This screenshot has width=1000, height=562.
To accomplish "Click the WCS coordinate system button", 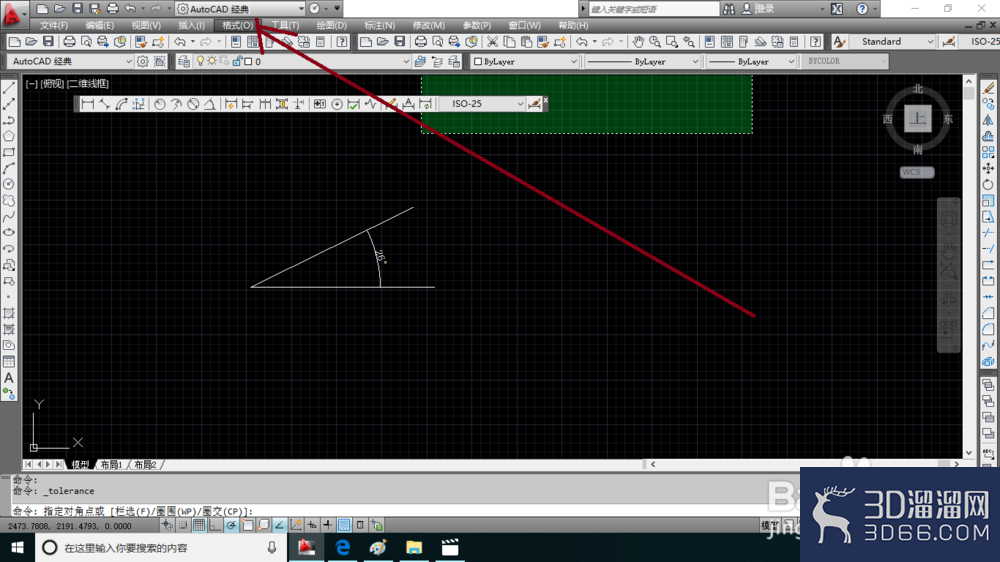I will 916,172.
